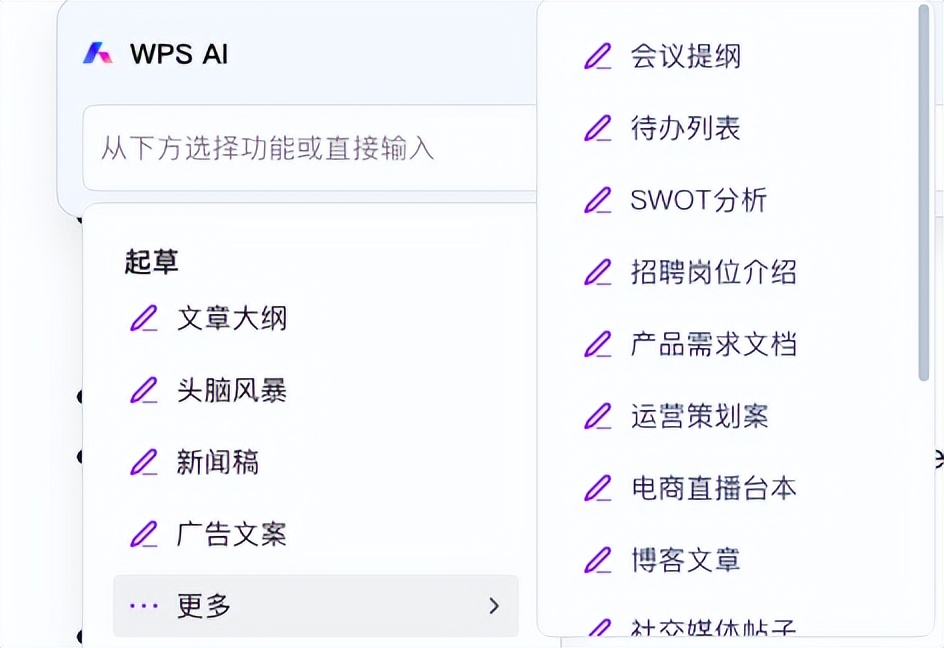Select the pencil icon beside SWOT分析
The width and height of the screenshot is (944, 648).
point(598,200)
